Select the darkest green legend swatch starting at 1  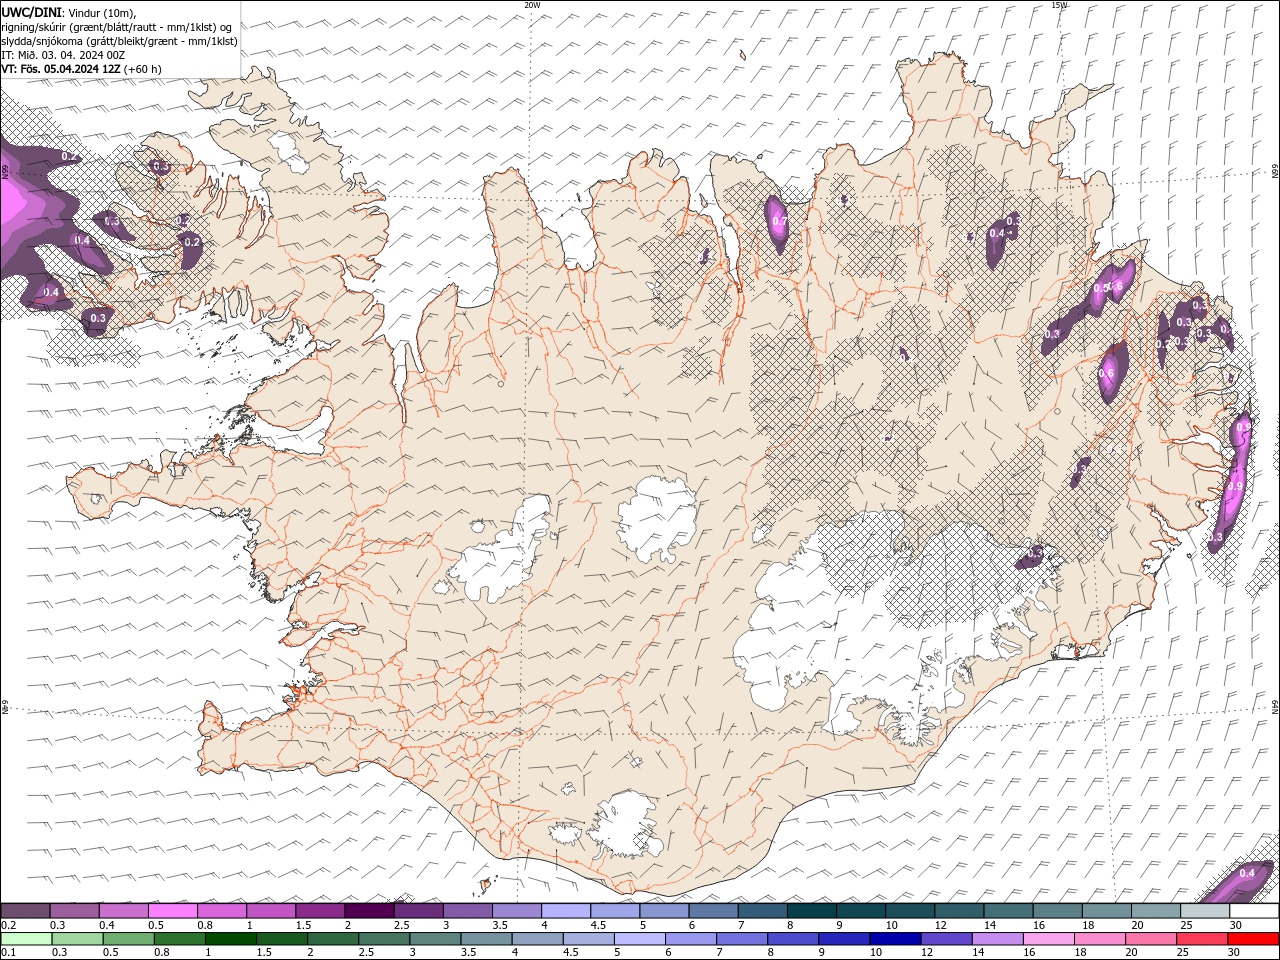pyautogui.click(x=230, y=938)
